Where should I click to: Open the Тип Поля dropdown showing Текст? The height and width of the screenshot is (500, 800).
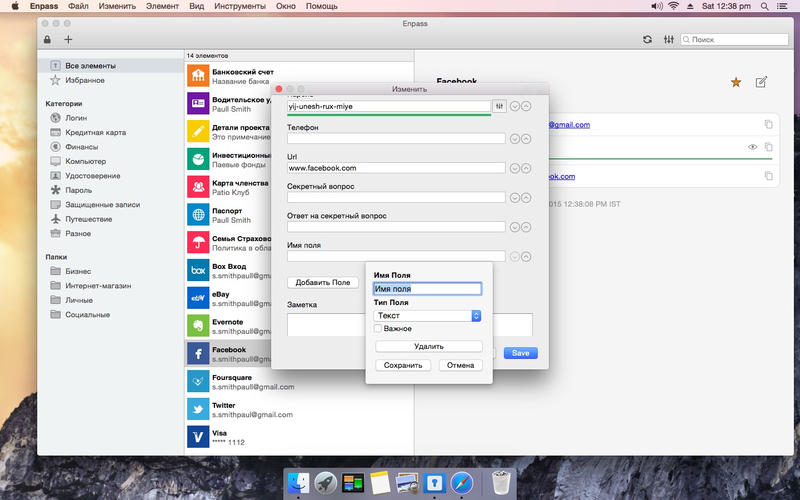point(427,315)
